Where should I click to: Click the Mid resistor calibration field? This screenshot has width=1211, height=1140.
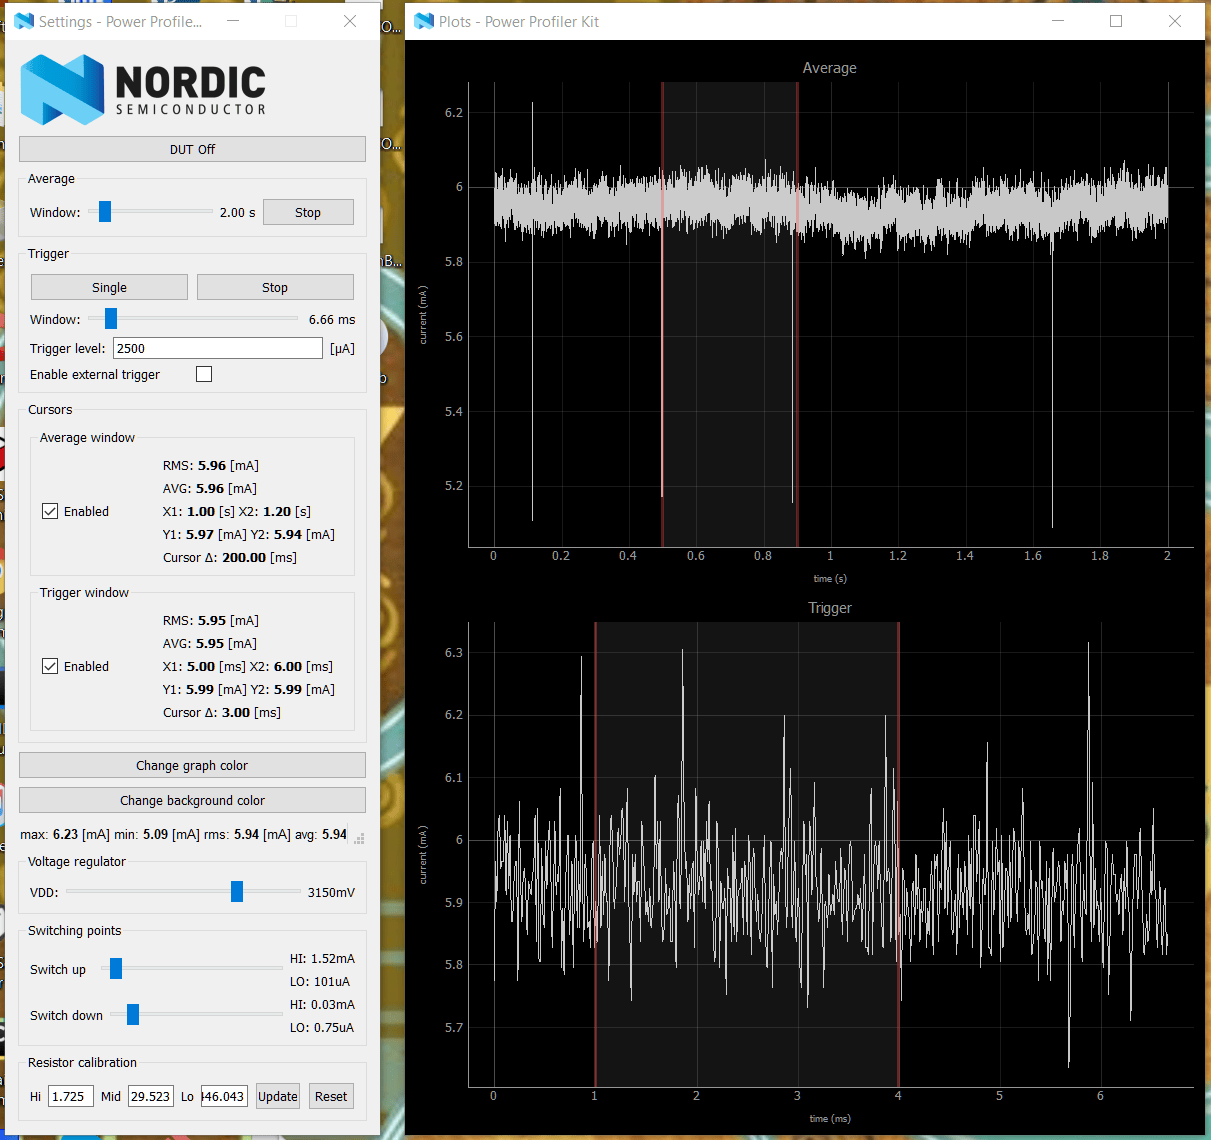coord(151,1096)
